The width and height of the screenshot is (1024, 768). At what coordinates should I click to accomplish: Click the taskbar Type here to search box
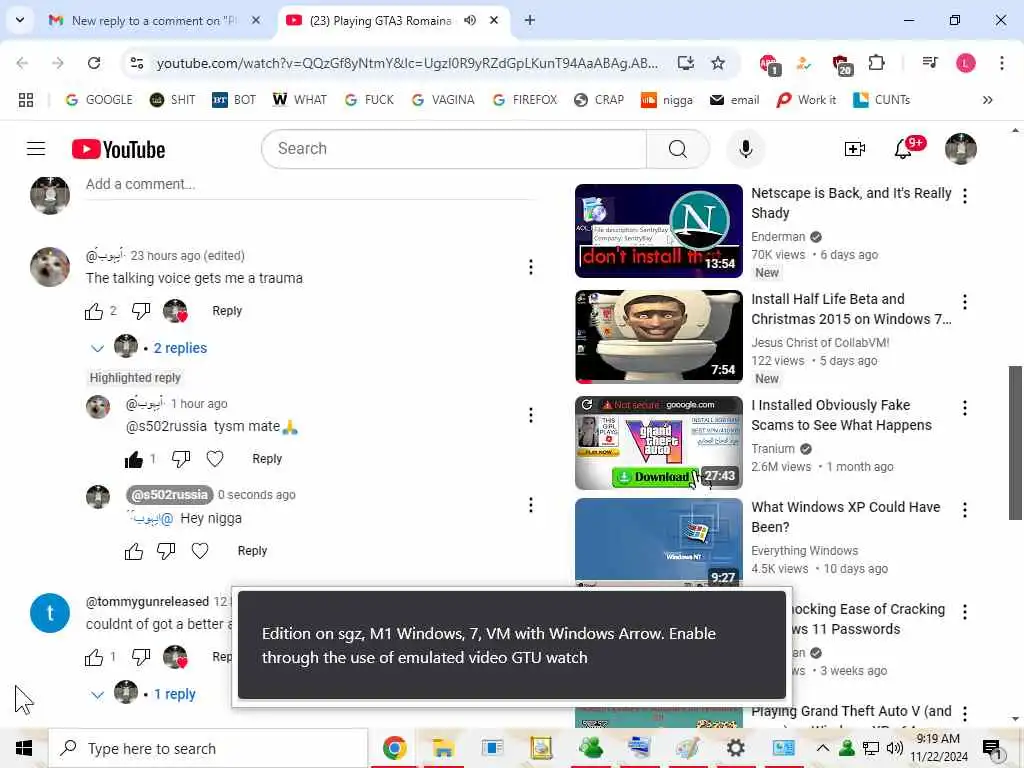[208, 748]
